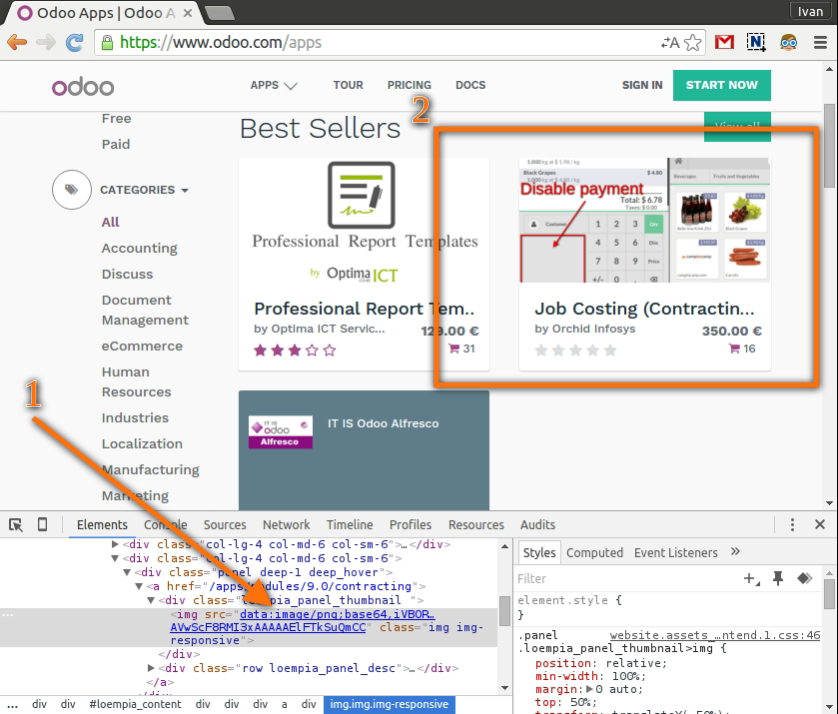
Task: Switch to the Sources tab
Action: click(x=224, y=525)
